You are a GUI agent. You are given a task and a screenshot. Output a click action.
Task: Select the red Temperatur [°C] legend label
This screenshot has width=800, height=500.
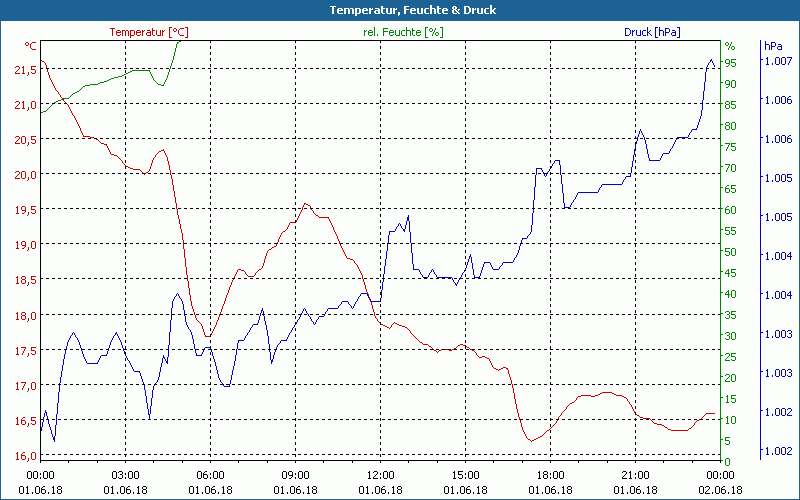pos(148,32)
